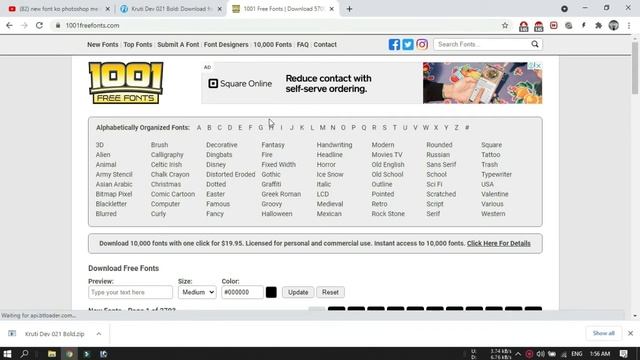This screenshot has width=640, height=360.
Task: Click the ENG language indicator
Action: pyautogui.click(x=576, y=354)
